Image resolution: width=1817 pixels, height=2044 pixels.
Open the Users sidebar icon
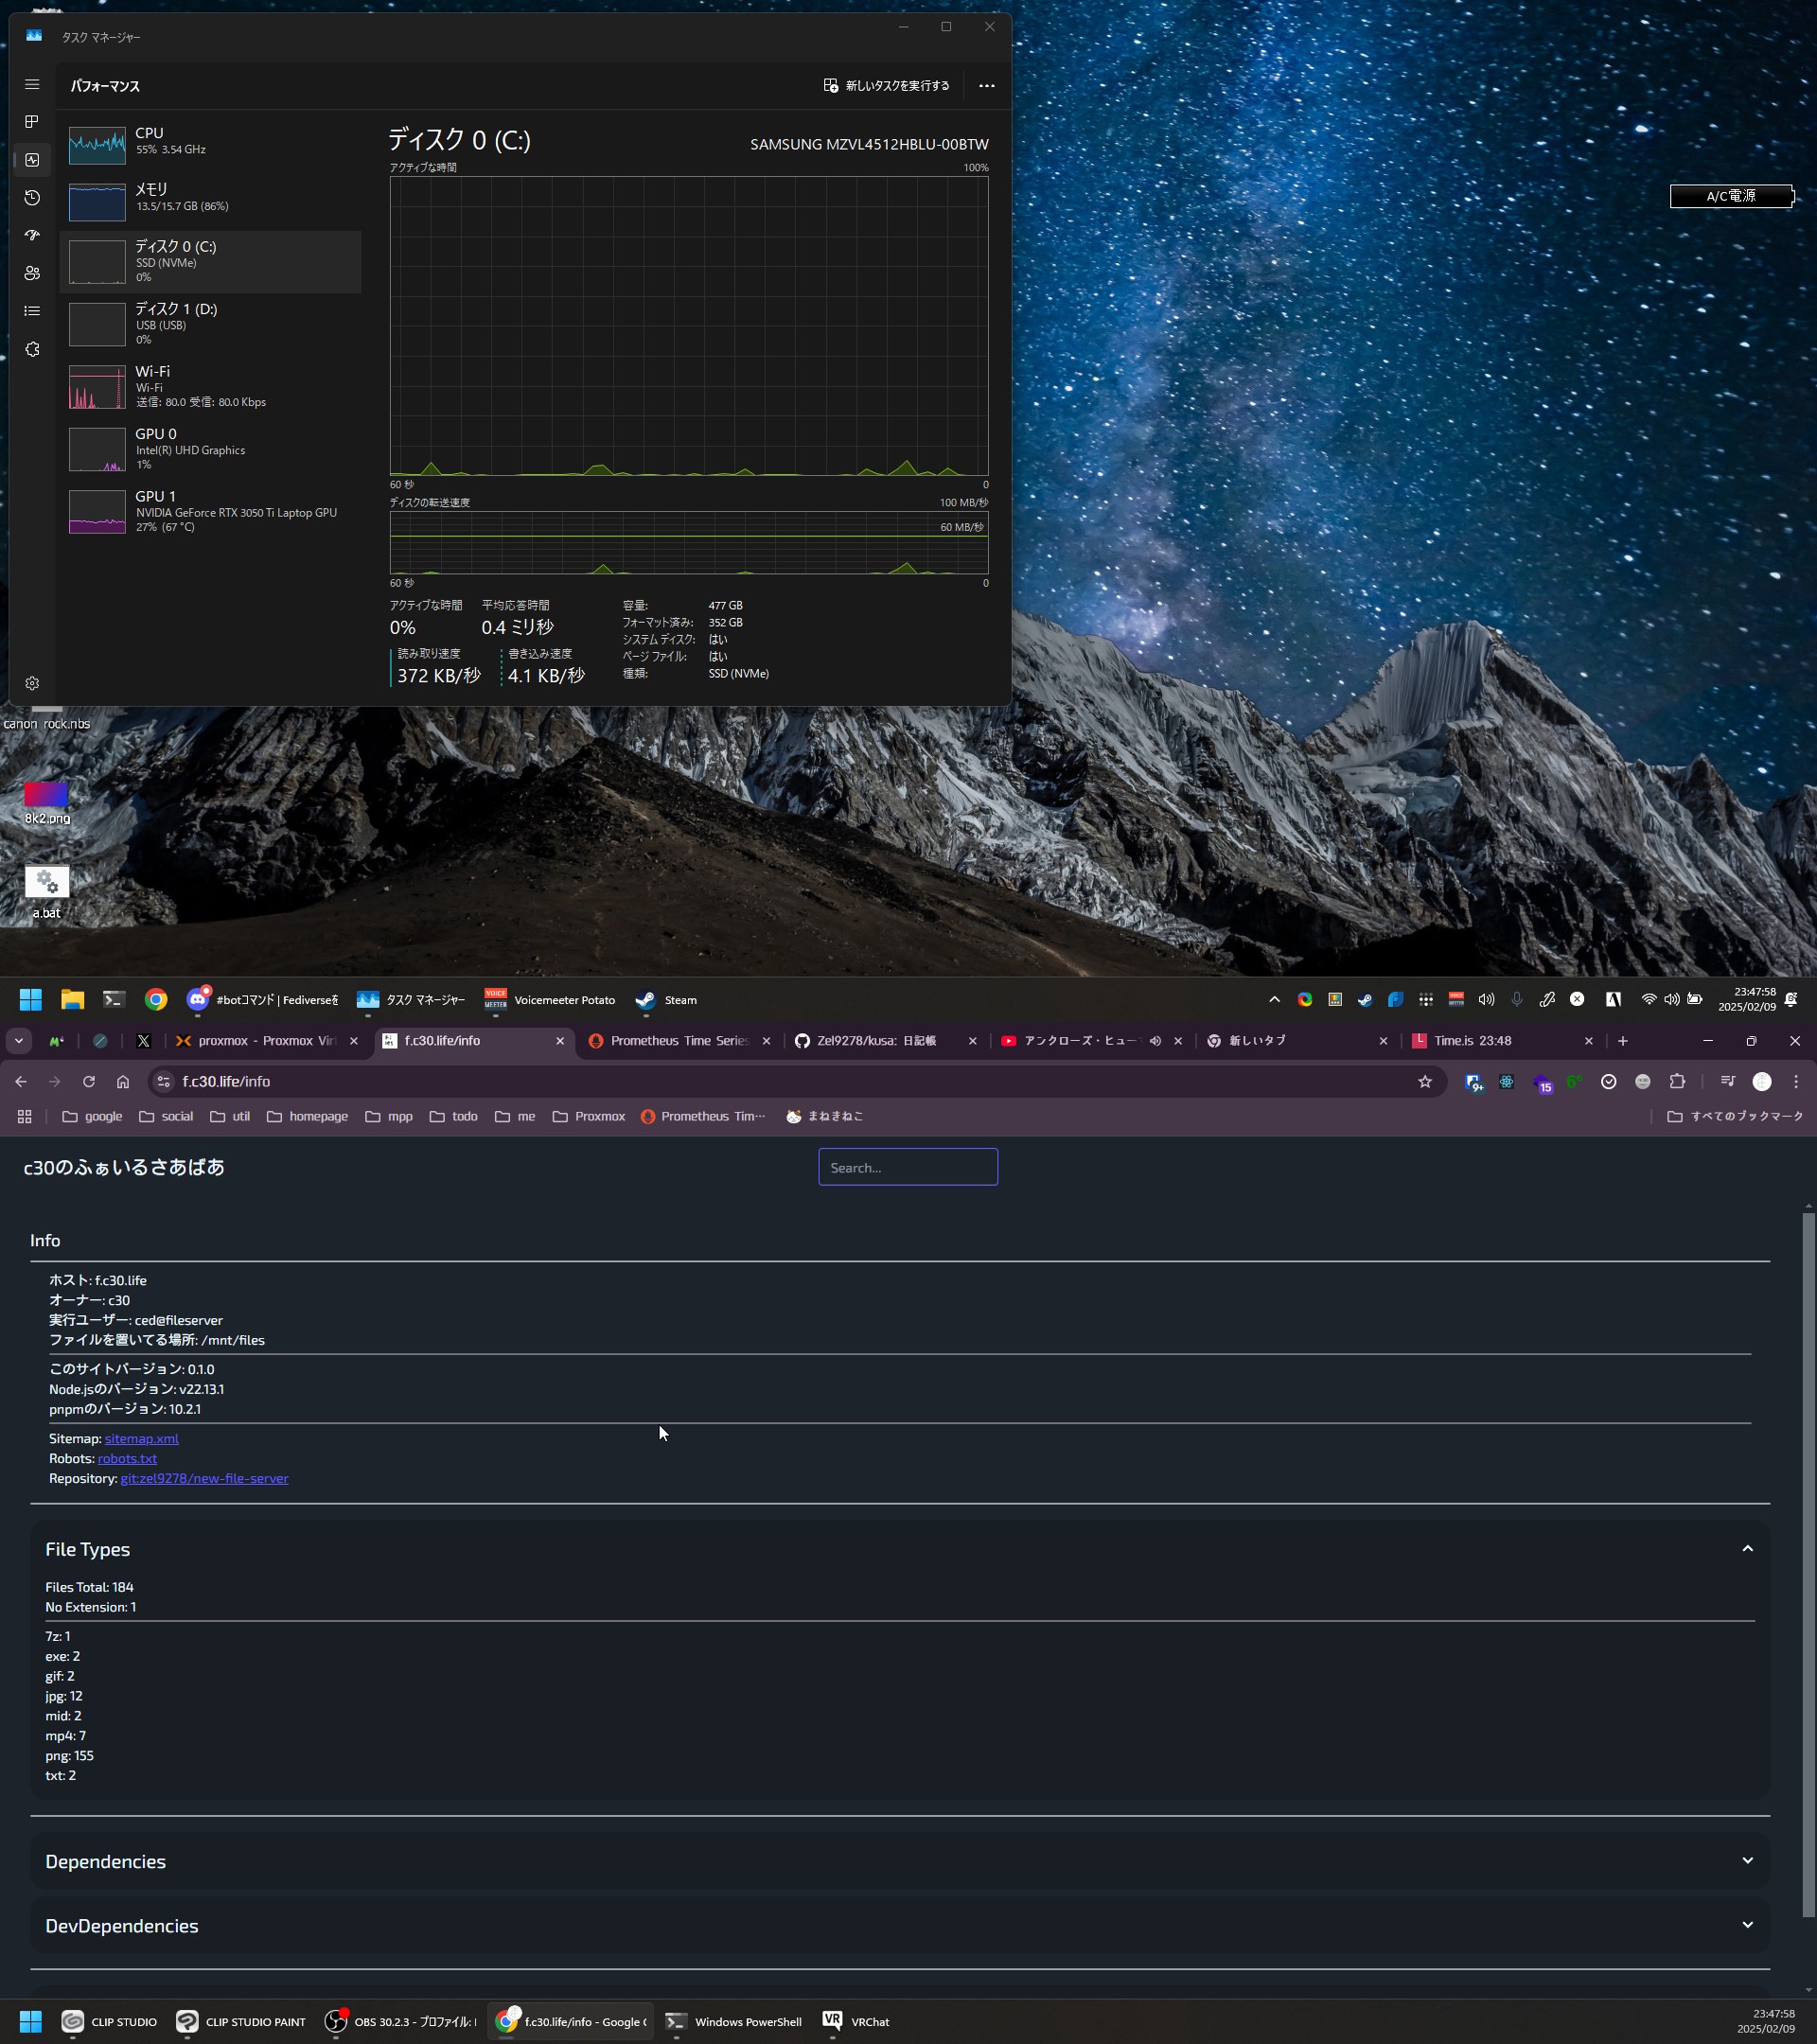click(x=32, y=273)
